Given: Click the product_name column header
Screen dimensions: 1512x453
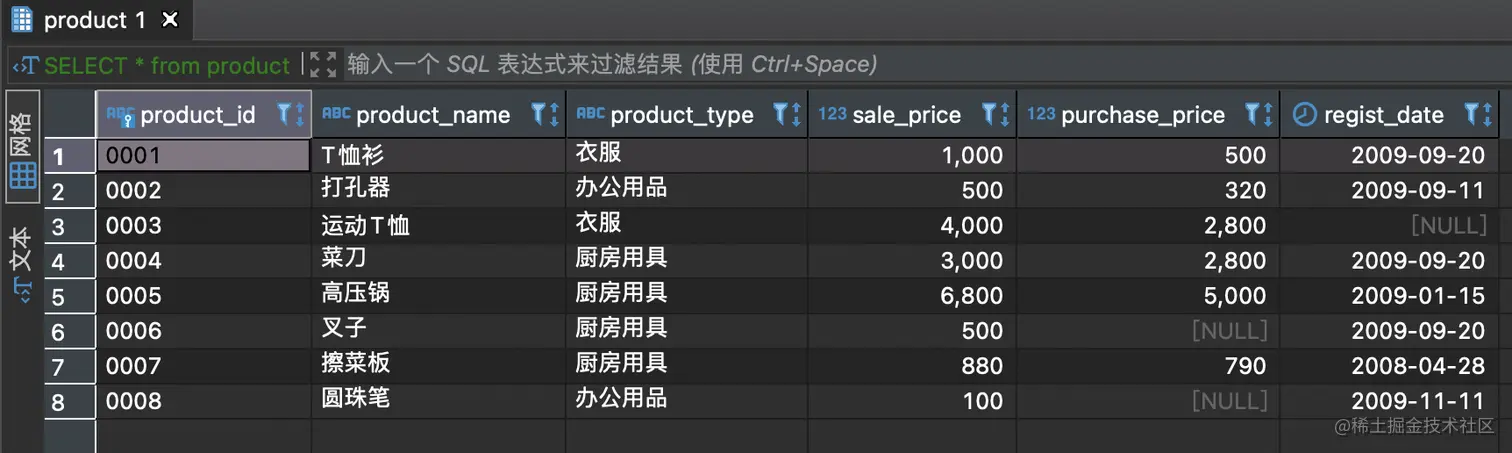Looking at the screenshot, I should [432, 115].
